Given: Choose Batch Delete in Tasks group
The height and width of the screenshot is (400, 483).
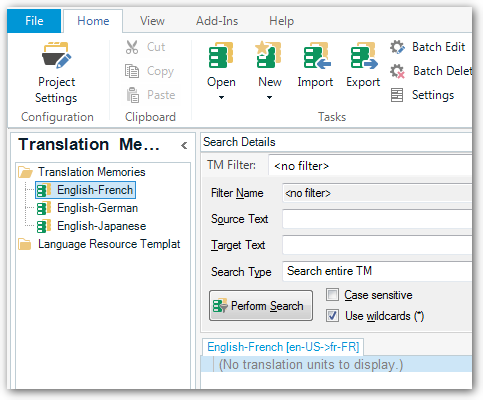Looking at the screenshot, I should (x=431, y=71).
